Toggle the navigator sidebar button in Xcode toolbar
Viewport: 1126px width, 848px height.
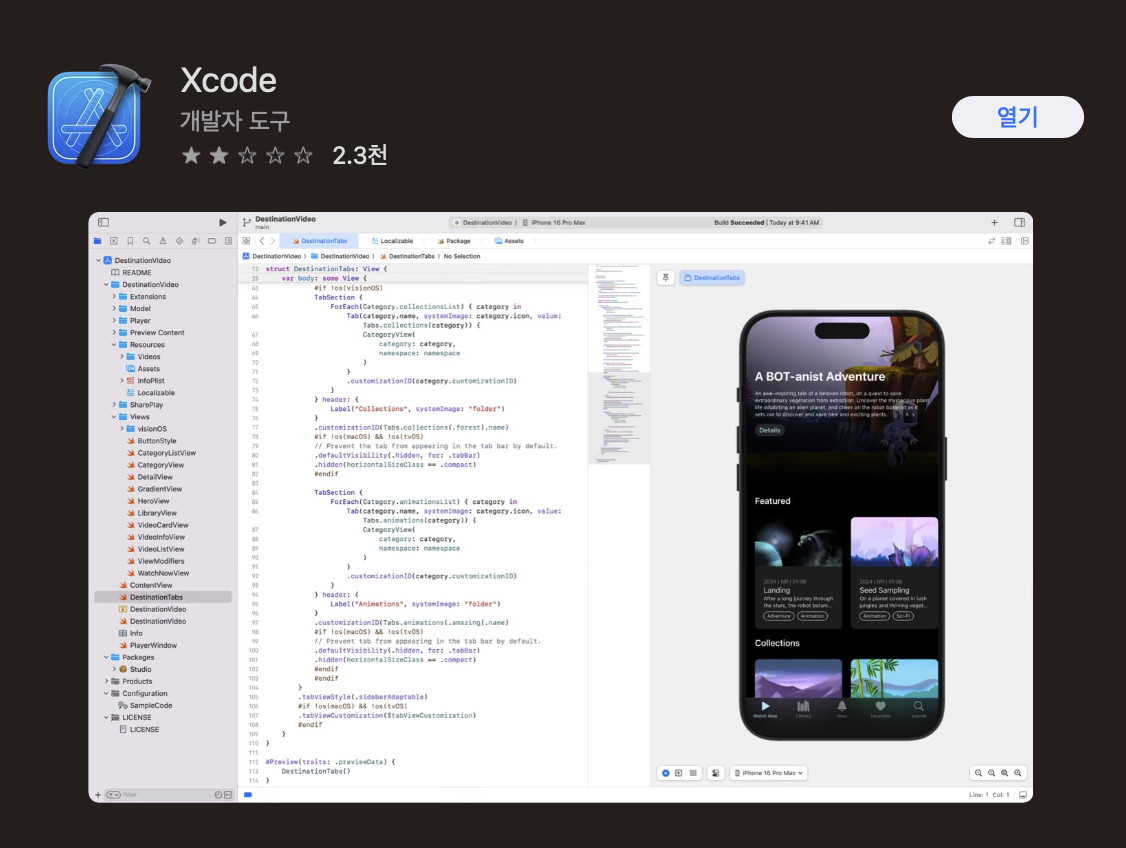[x=103, y=223]
